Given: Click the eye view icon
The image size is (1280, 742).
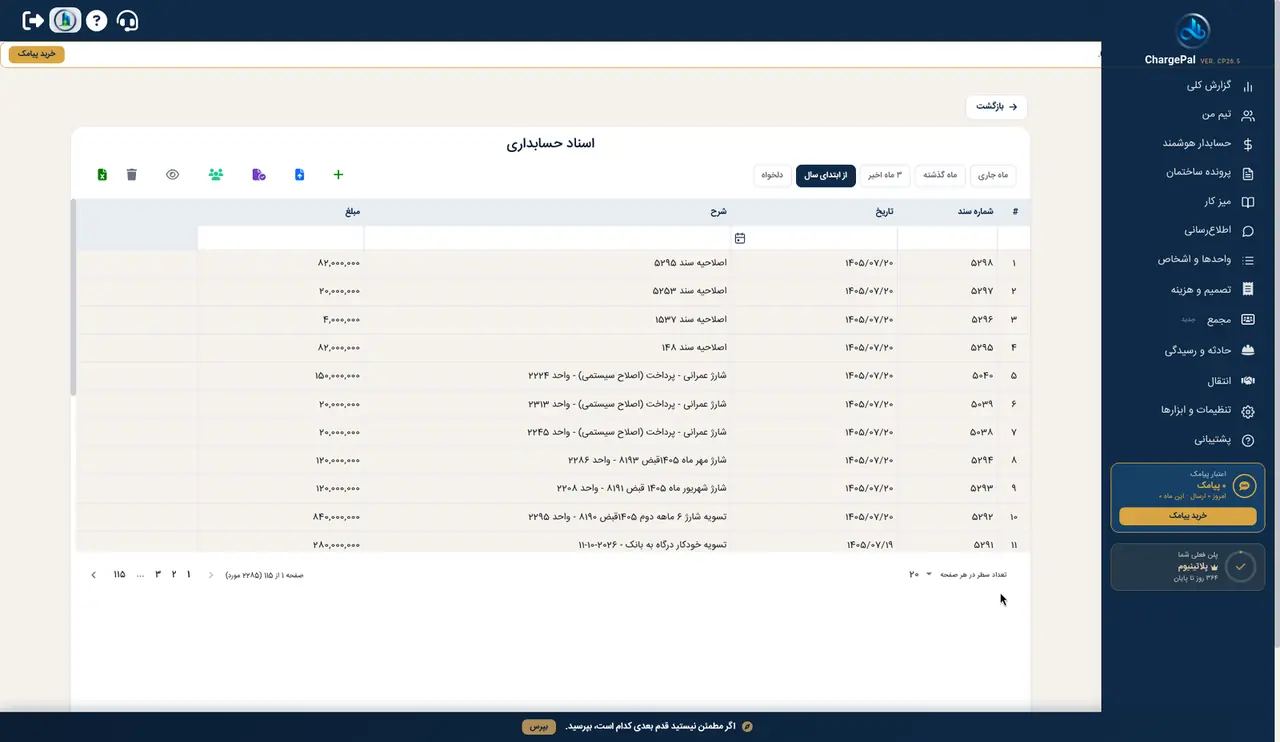Looking at the screenshot, I should pyautogui.click(x=173, y=175).
